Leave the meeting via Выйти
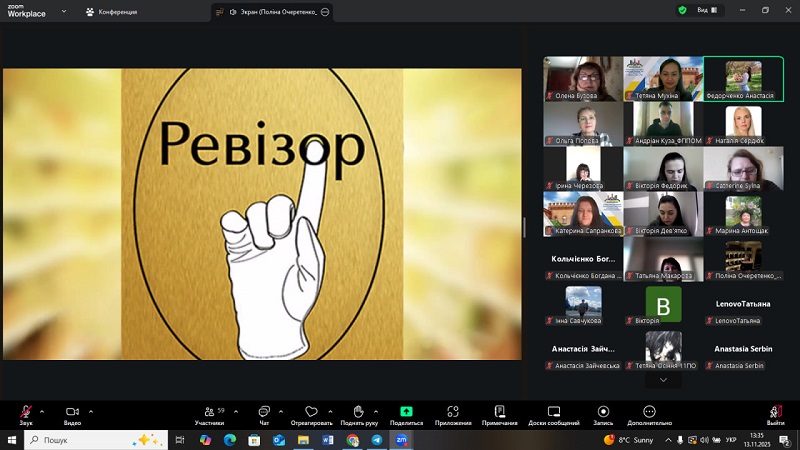The height and width of the screenshot is (450, 800). [775, 412]
